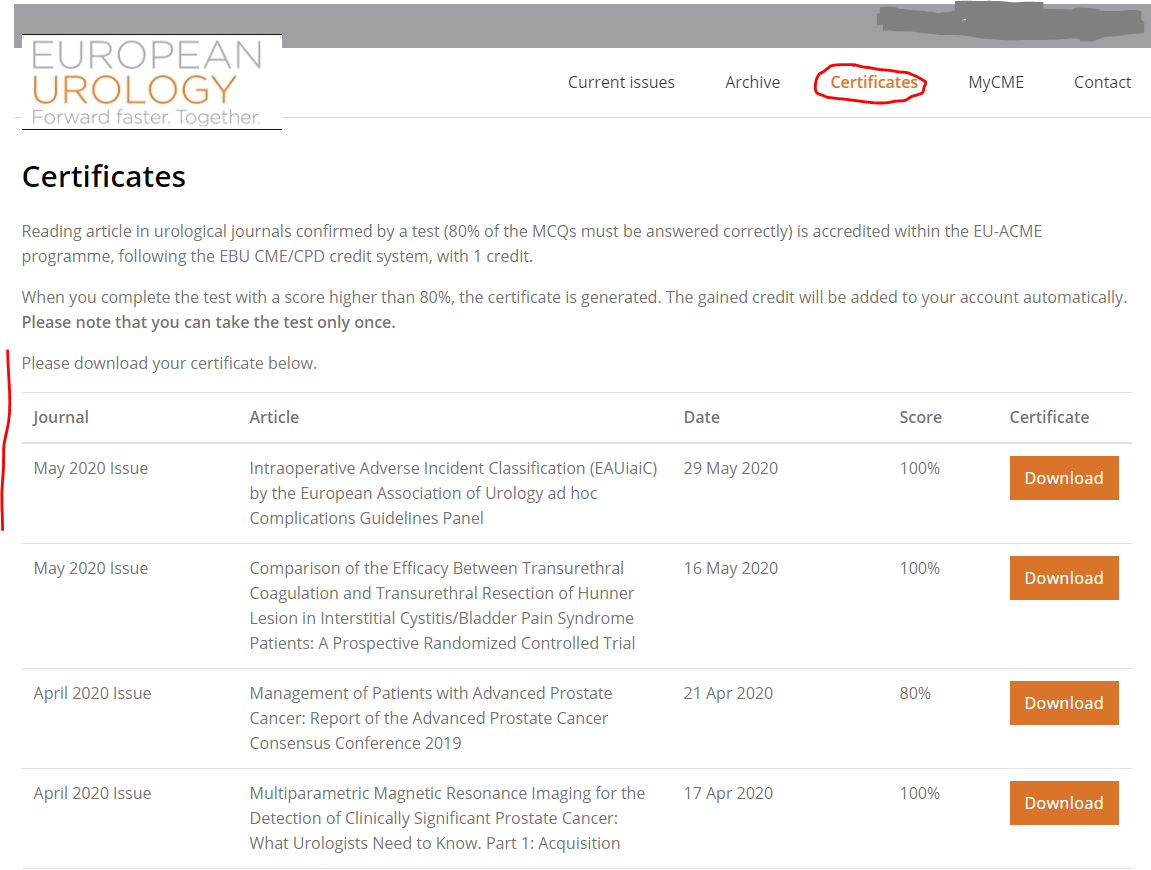
Task: Download the Multiparametric MRI article certificate
Action: point(1063,803)
